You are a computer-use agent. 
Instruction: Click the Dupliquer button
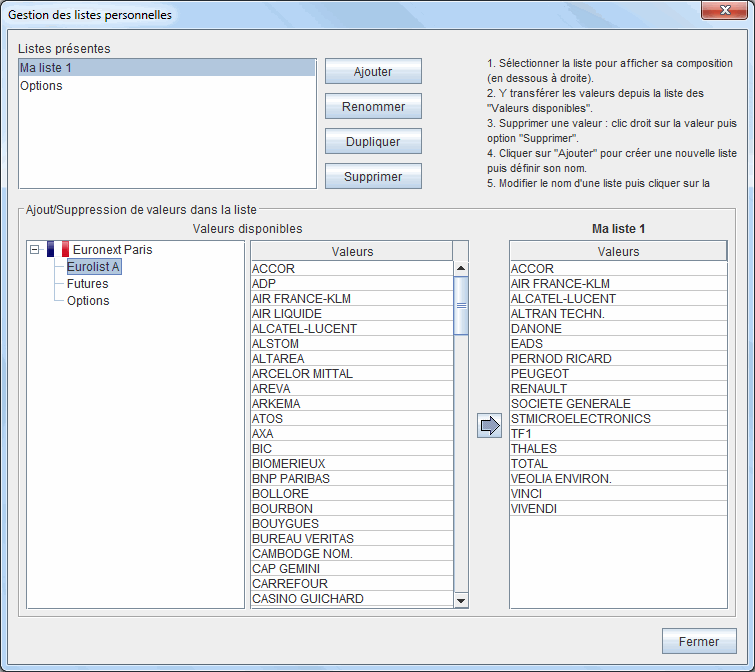point(373,141)
